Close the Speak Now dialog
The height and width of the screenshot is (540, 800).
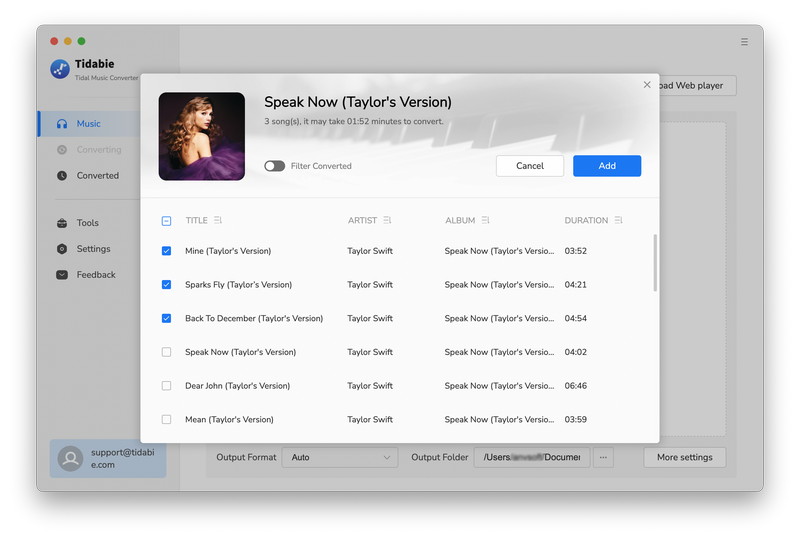click(x=647, y=85)
